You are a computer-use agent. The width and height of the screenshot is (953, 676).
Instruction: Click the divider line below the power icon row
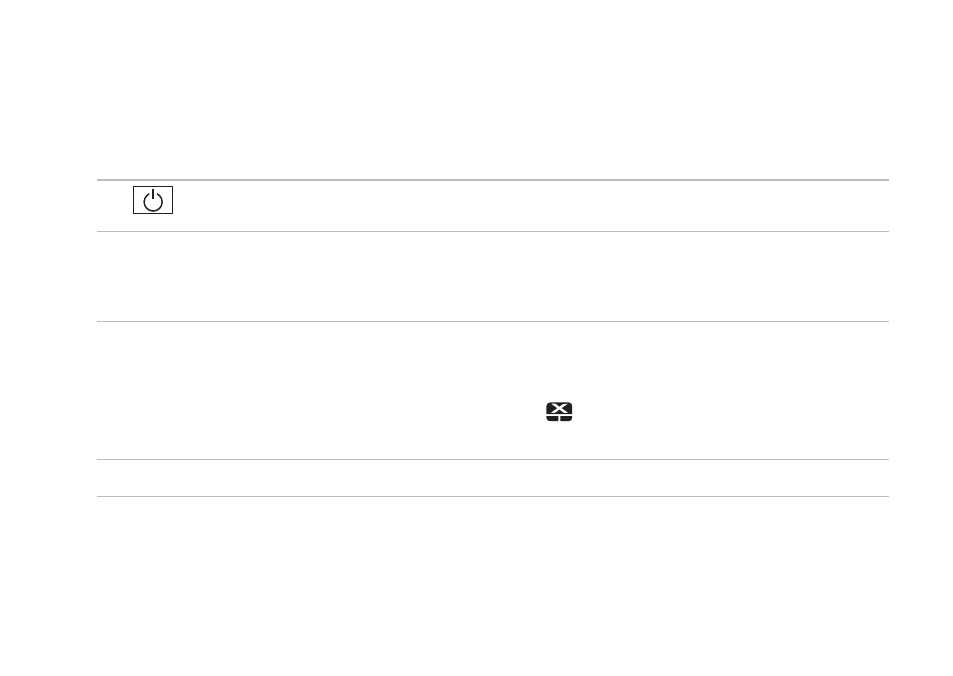pyautogui.click(x=493, y=232)
